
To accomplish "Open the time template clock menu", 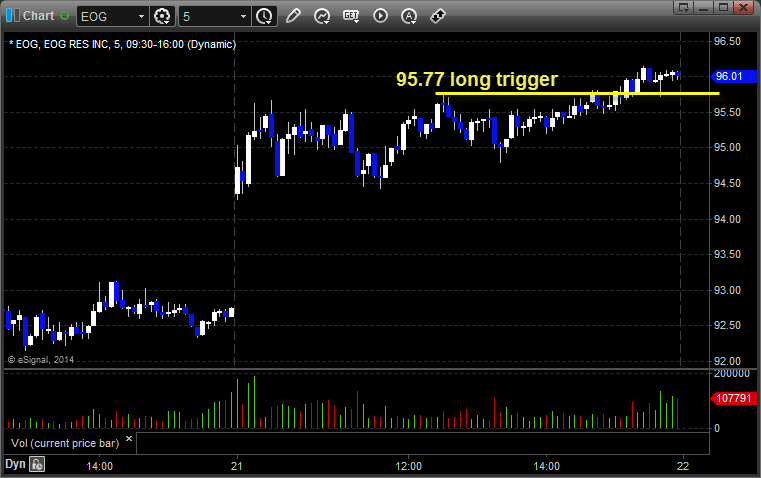I will [265, 16].
